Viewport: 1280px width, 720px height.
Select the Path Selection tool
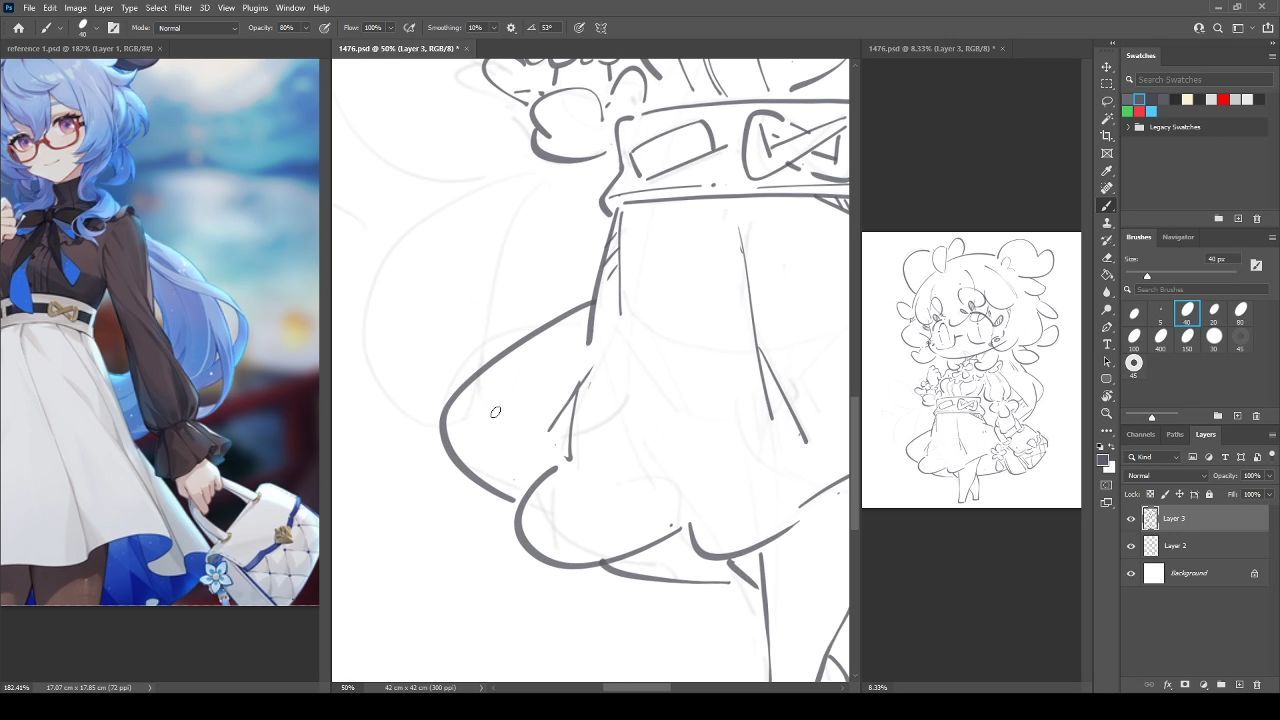tap(1106, 361)
